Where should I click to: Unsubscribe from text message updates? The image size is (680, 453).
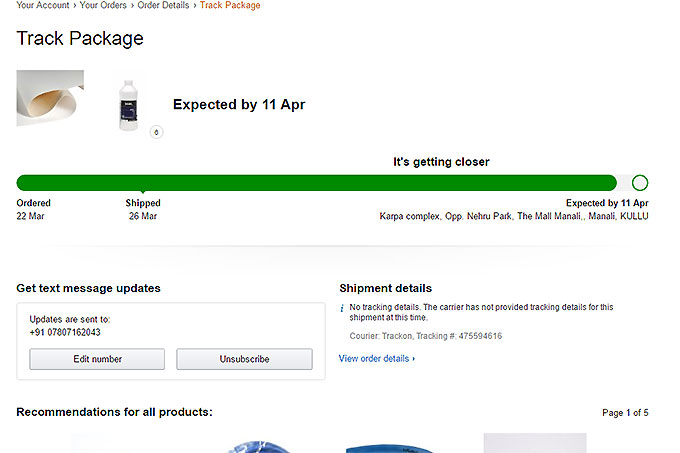point(244,359)
